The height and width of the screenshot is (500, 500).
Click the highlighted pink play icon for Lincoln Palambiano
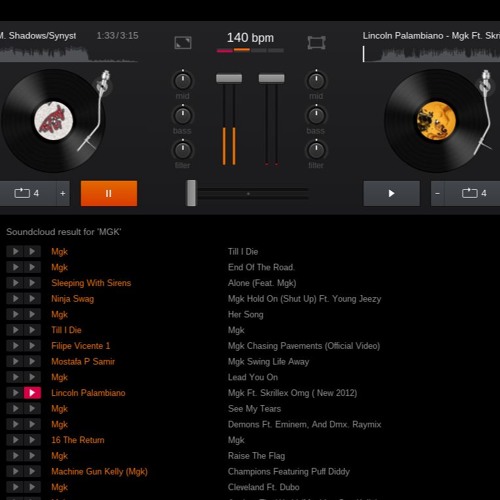tap(32, 393)
